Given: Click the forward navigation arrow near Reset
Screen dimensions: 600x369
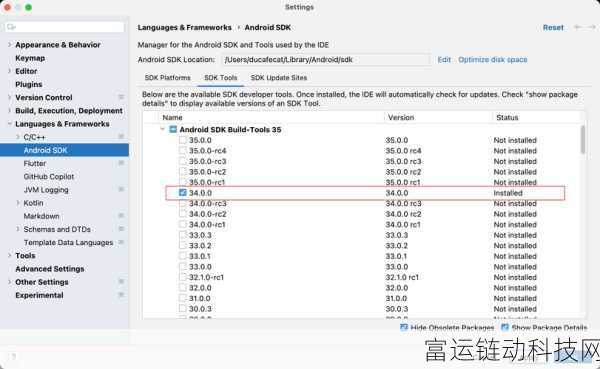Looking at the screenshot, I should coord(592,27).
